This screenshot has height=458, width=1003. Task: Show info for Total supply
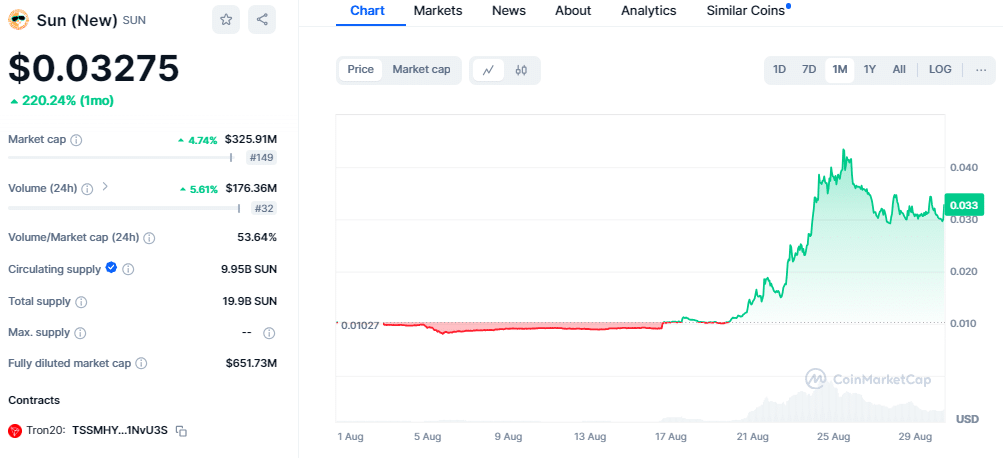point(81,301)
